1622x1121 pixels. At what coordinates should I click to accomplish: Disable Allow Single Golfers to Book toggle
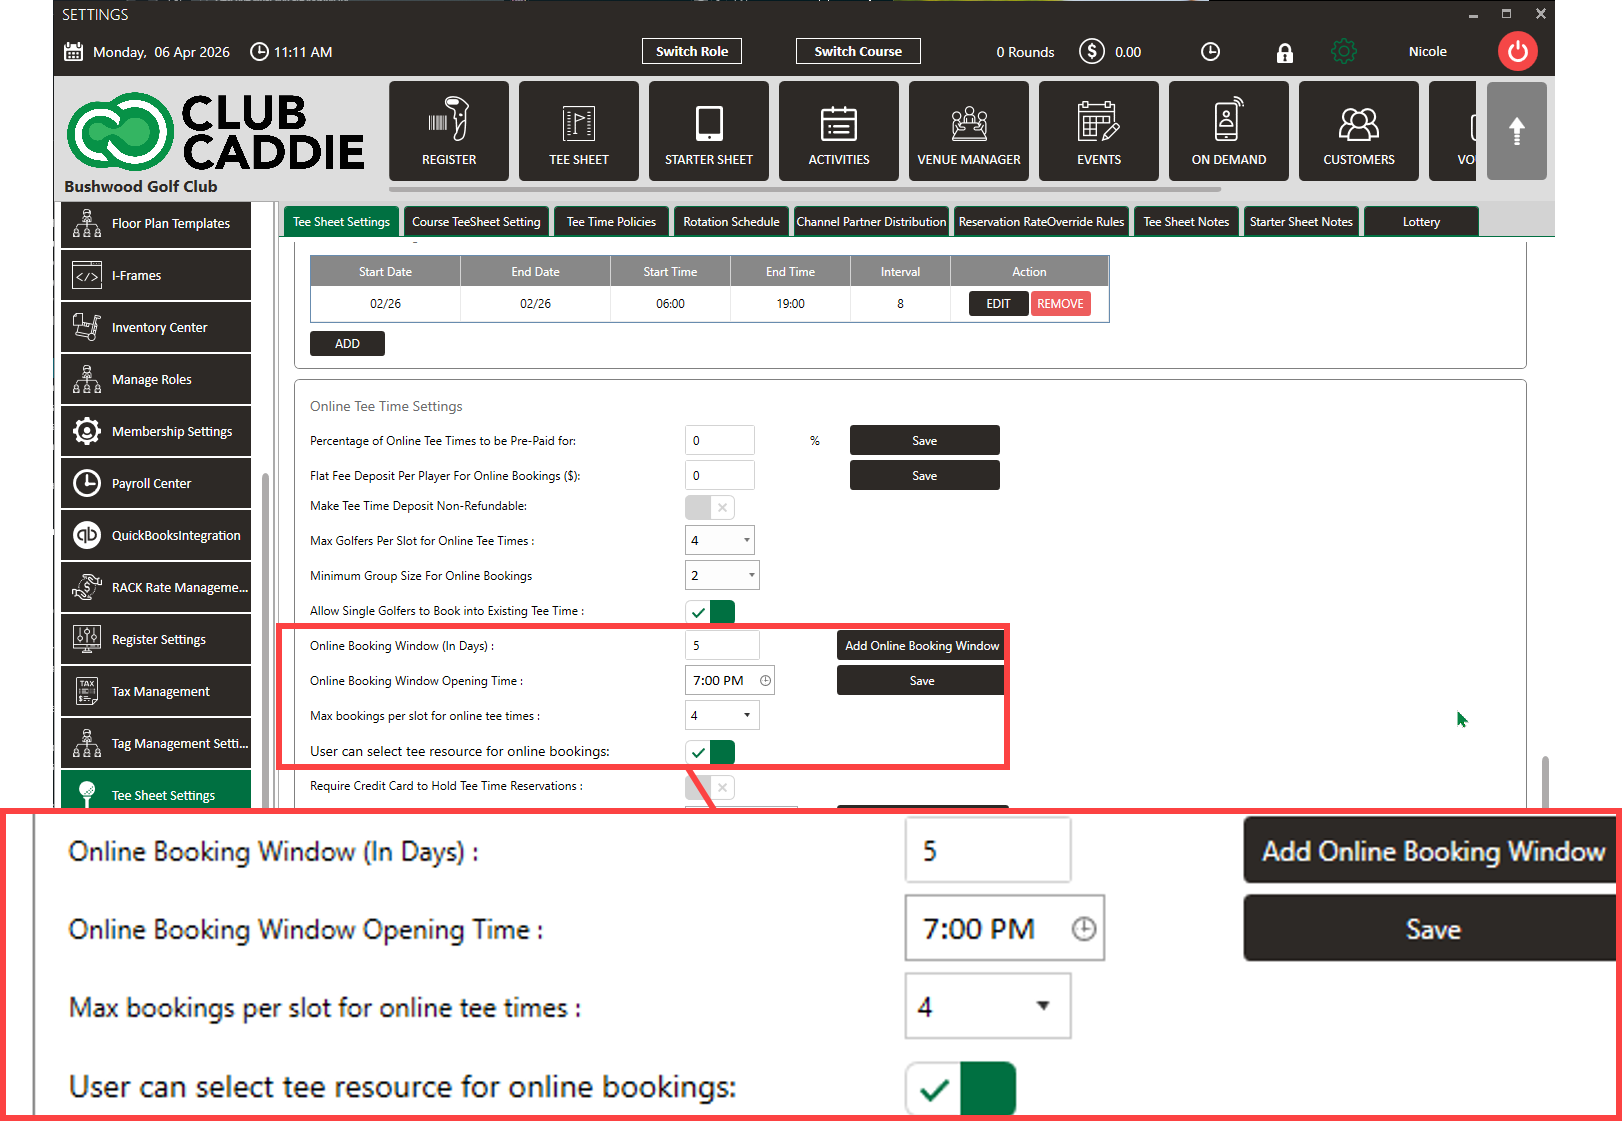(710, 612)
